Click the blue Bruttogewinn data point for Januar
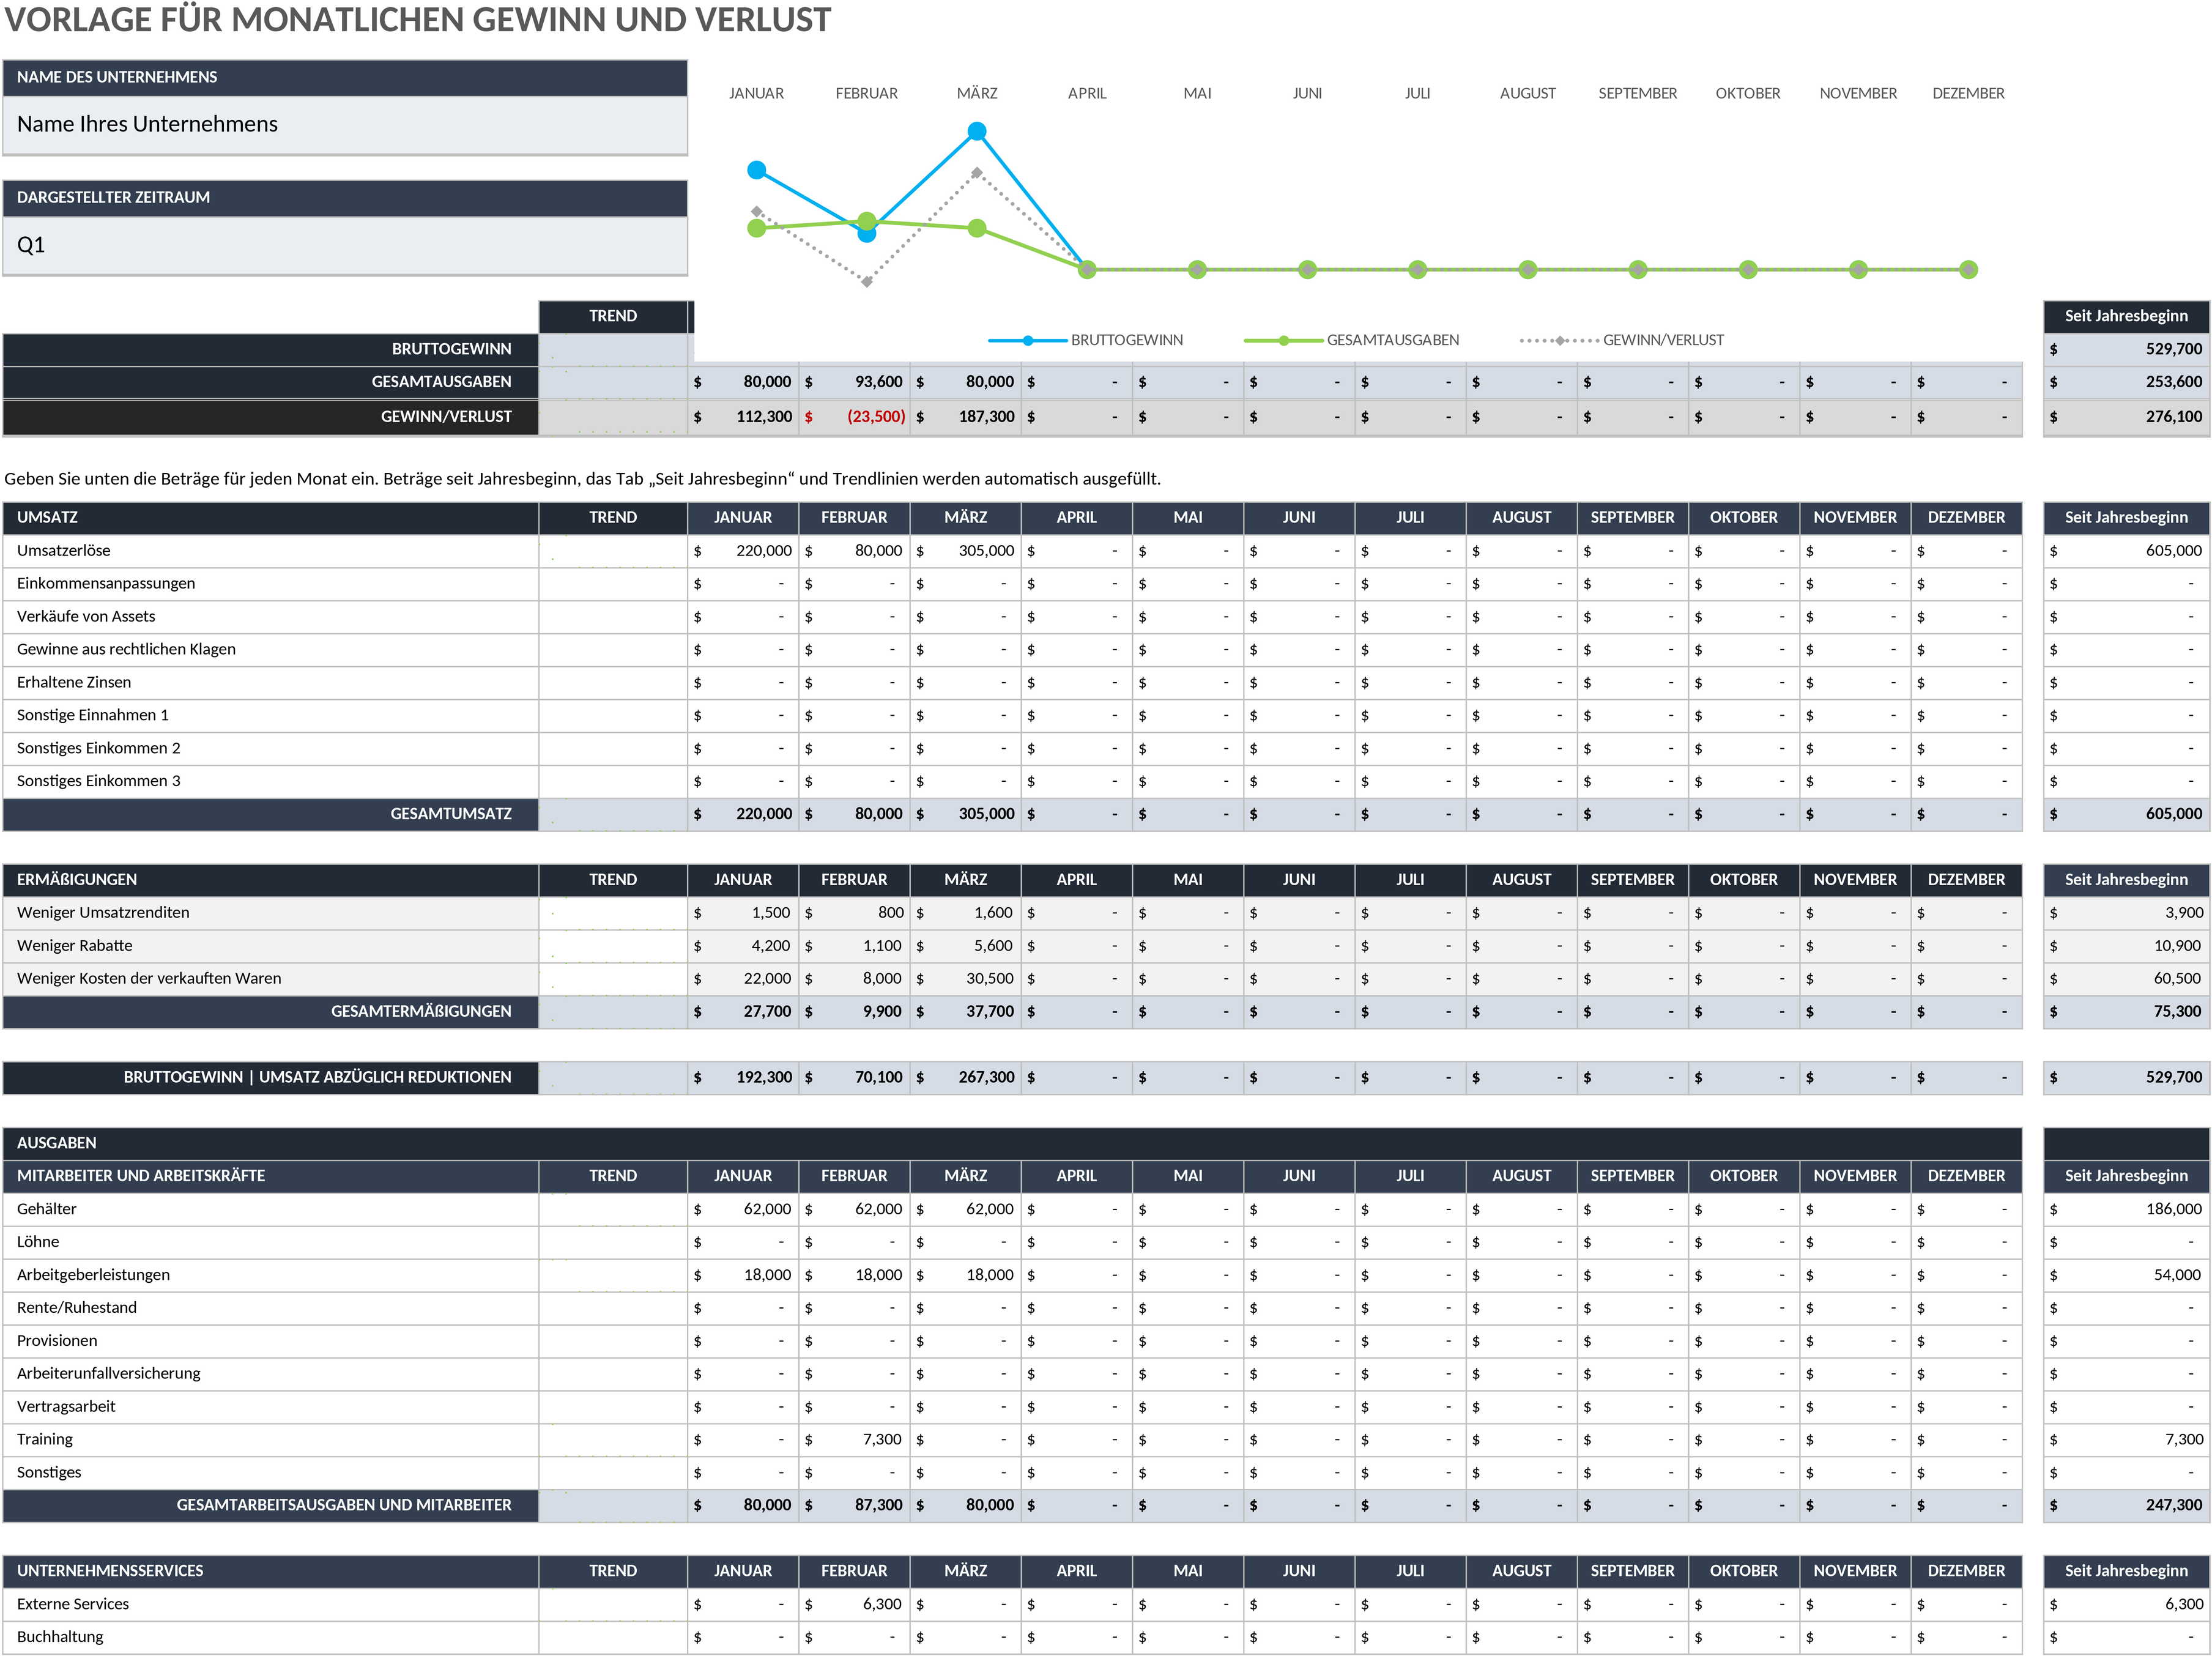Viewport: 2212px width, 1656px height. [x=757, y=170]
